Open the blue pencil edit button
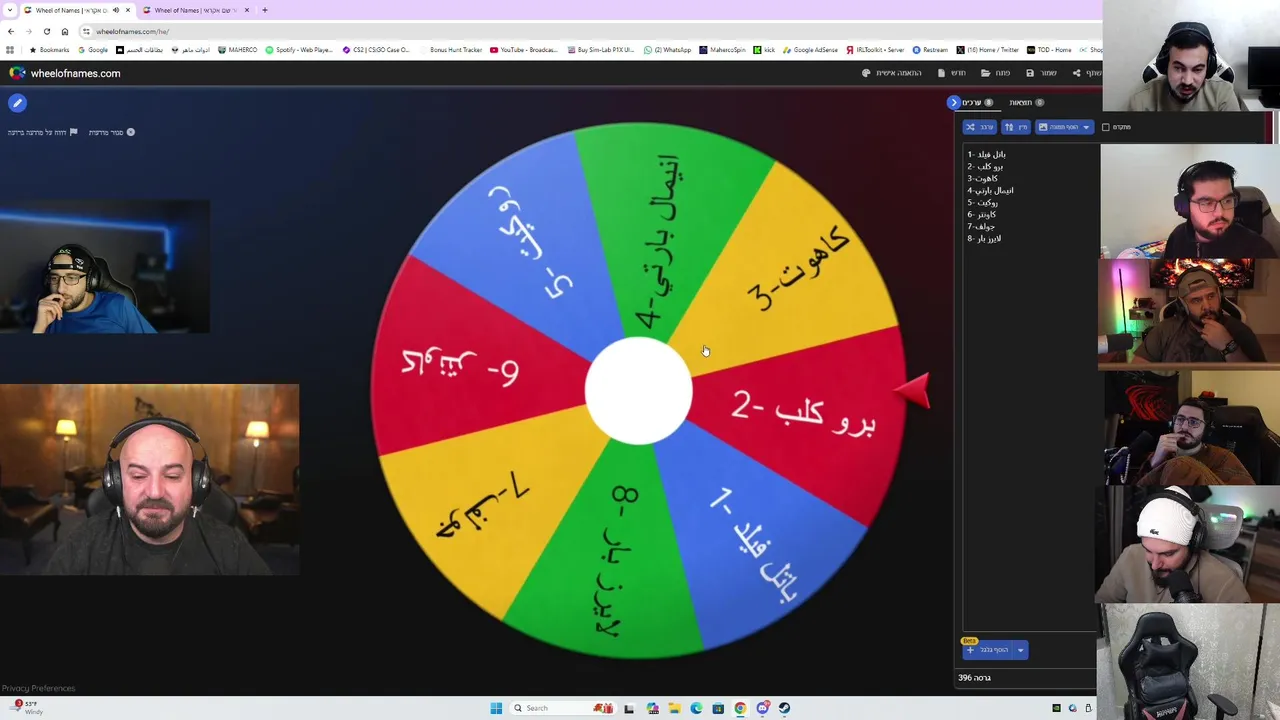The image size is (1280, 720). coord(17,103)
